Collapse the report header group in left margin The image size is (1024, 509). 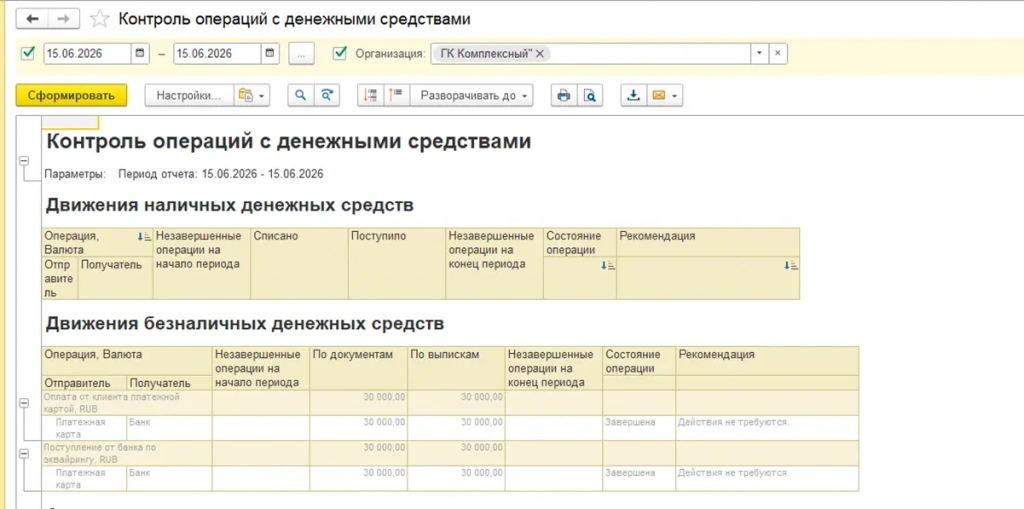pyautogui.click(x=24, y=159)
